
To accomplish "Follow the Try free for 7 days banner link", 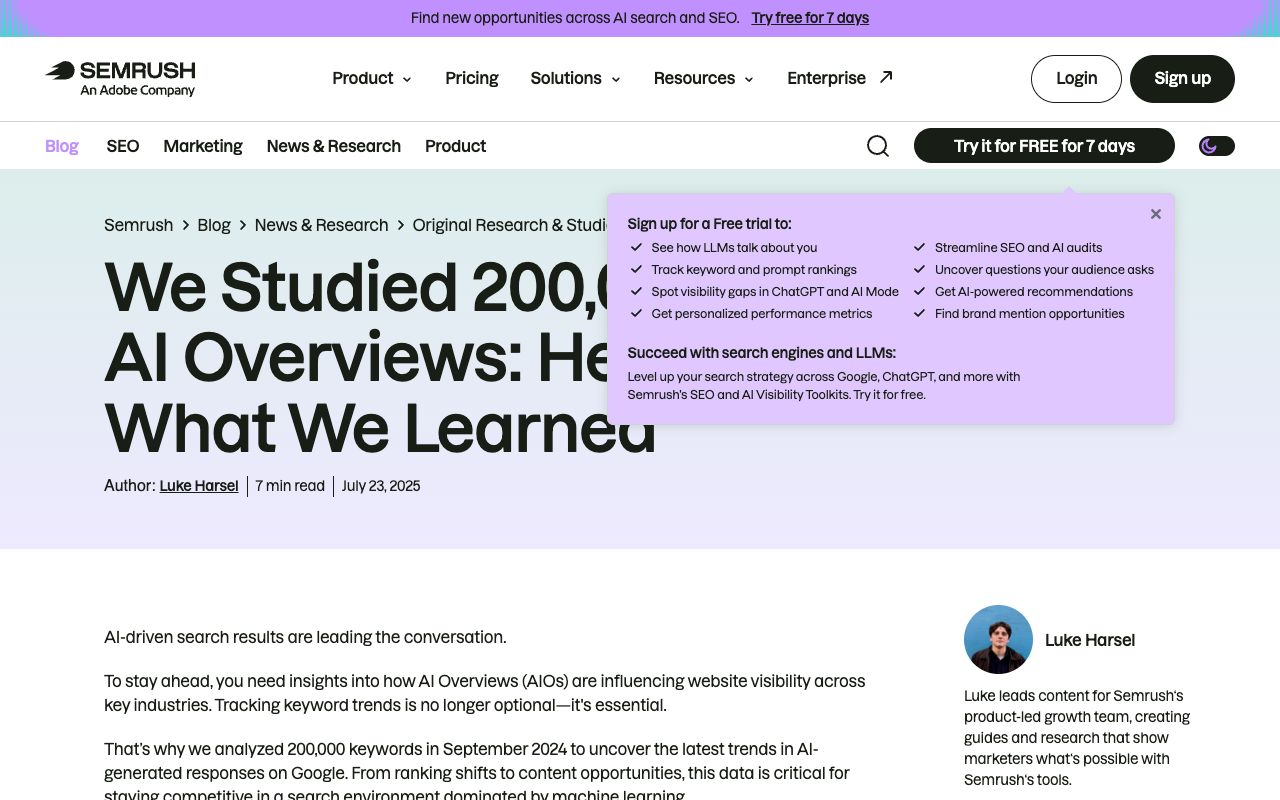I will click(810, 18).
